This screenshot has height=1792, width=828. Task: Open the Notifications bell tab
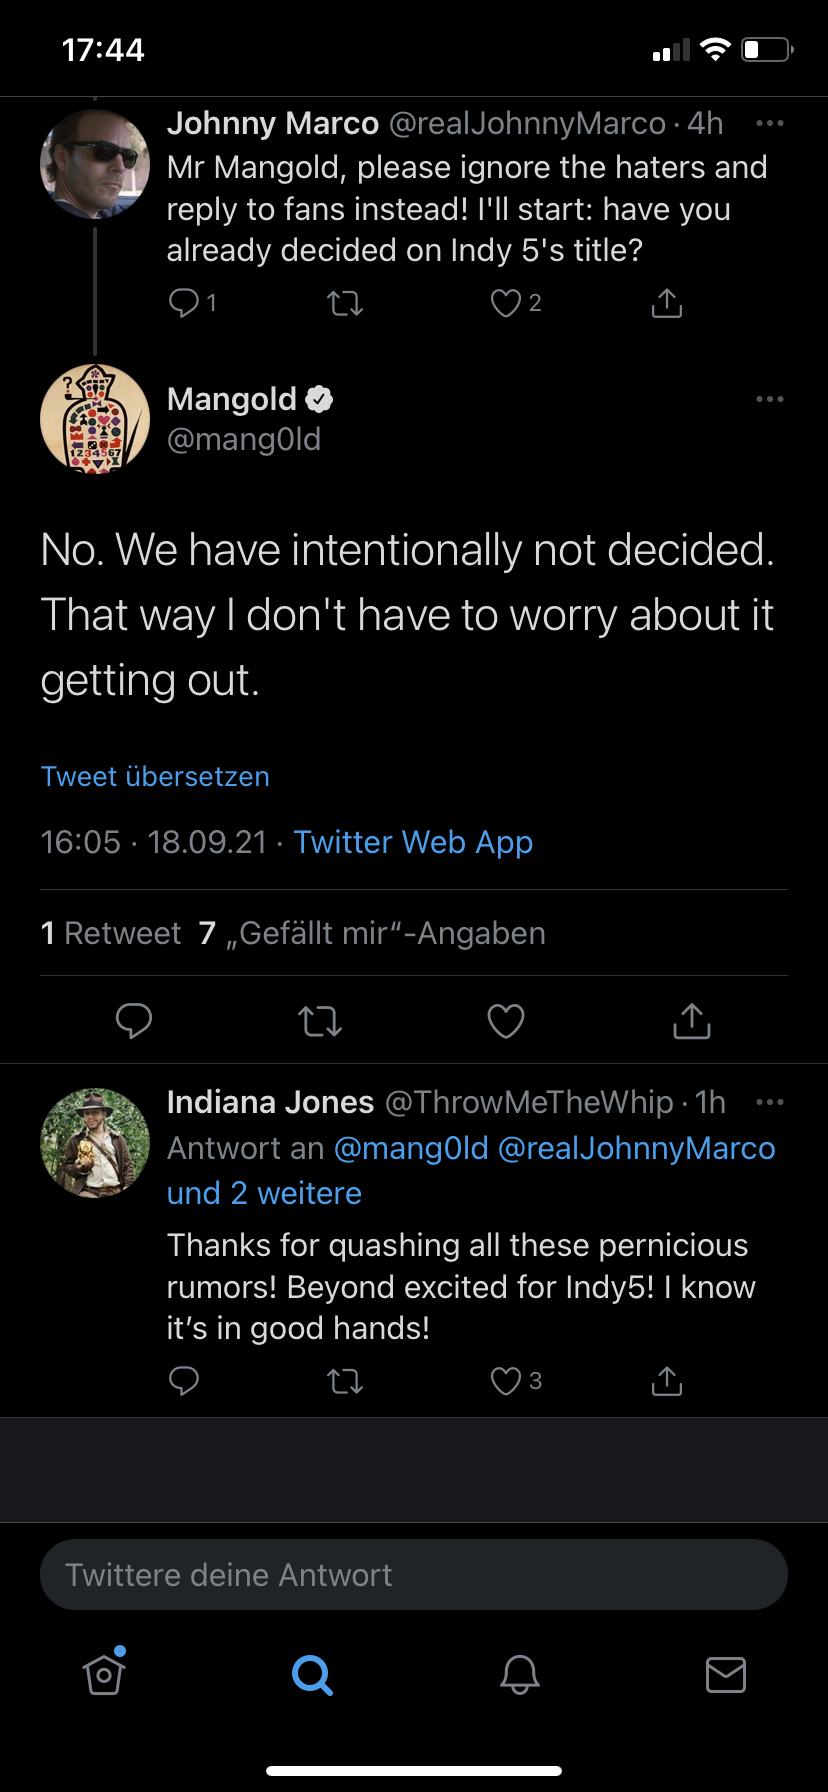pyautogui.click(x=520, y=1675)
